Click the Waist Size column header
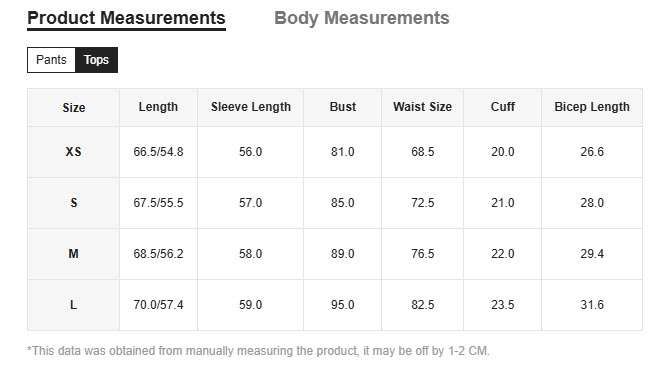 coord(422,107)
